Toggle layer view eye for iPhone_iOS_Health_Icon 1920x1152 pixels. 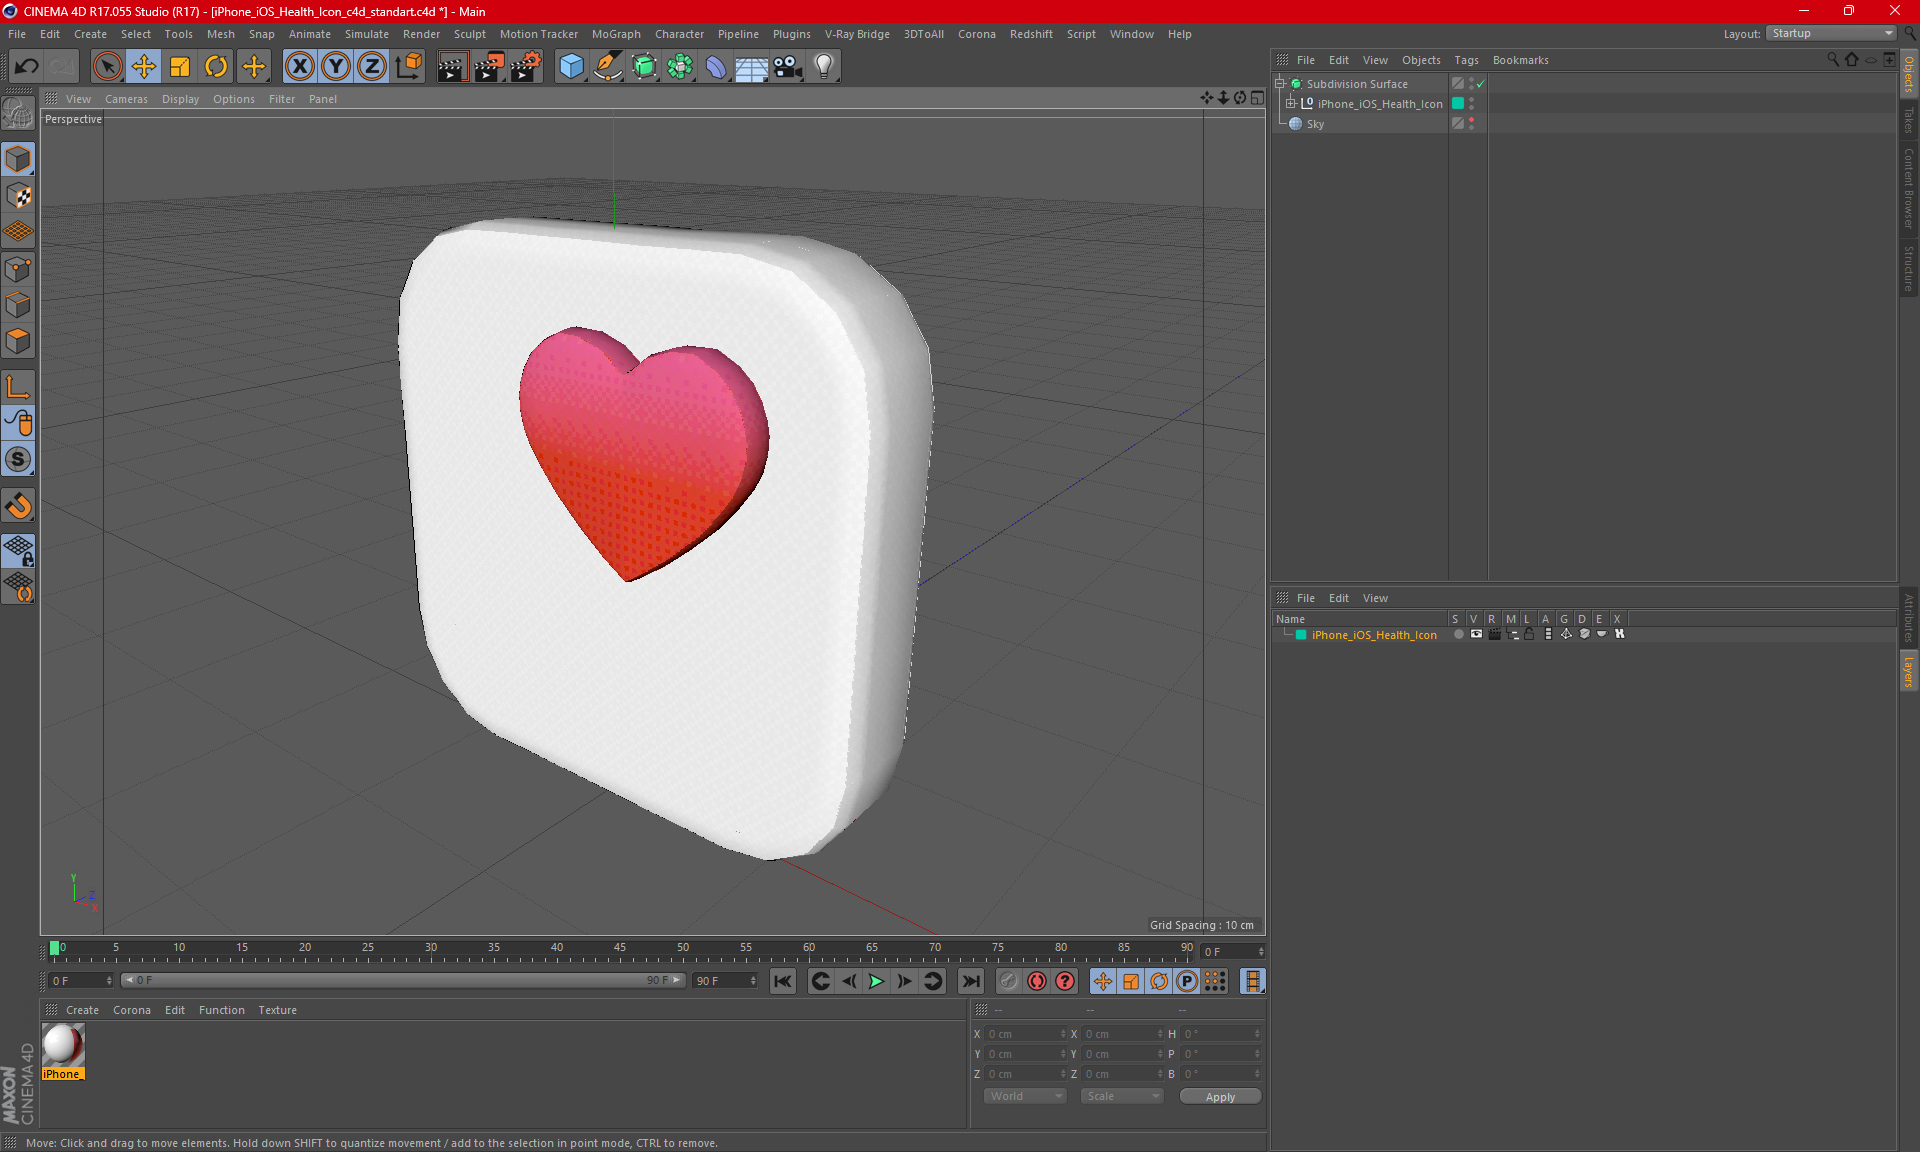tap(1476, 634)
